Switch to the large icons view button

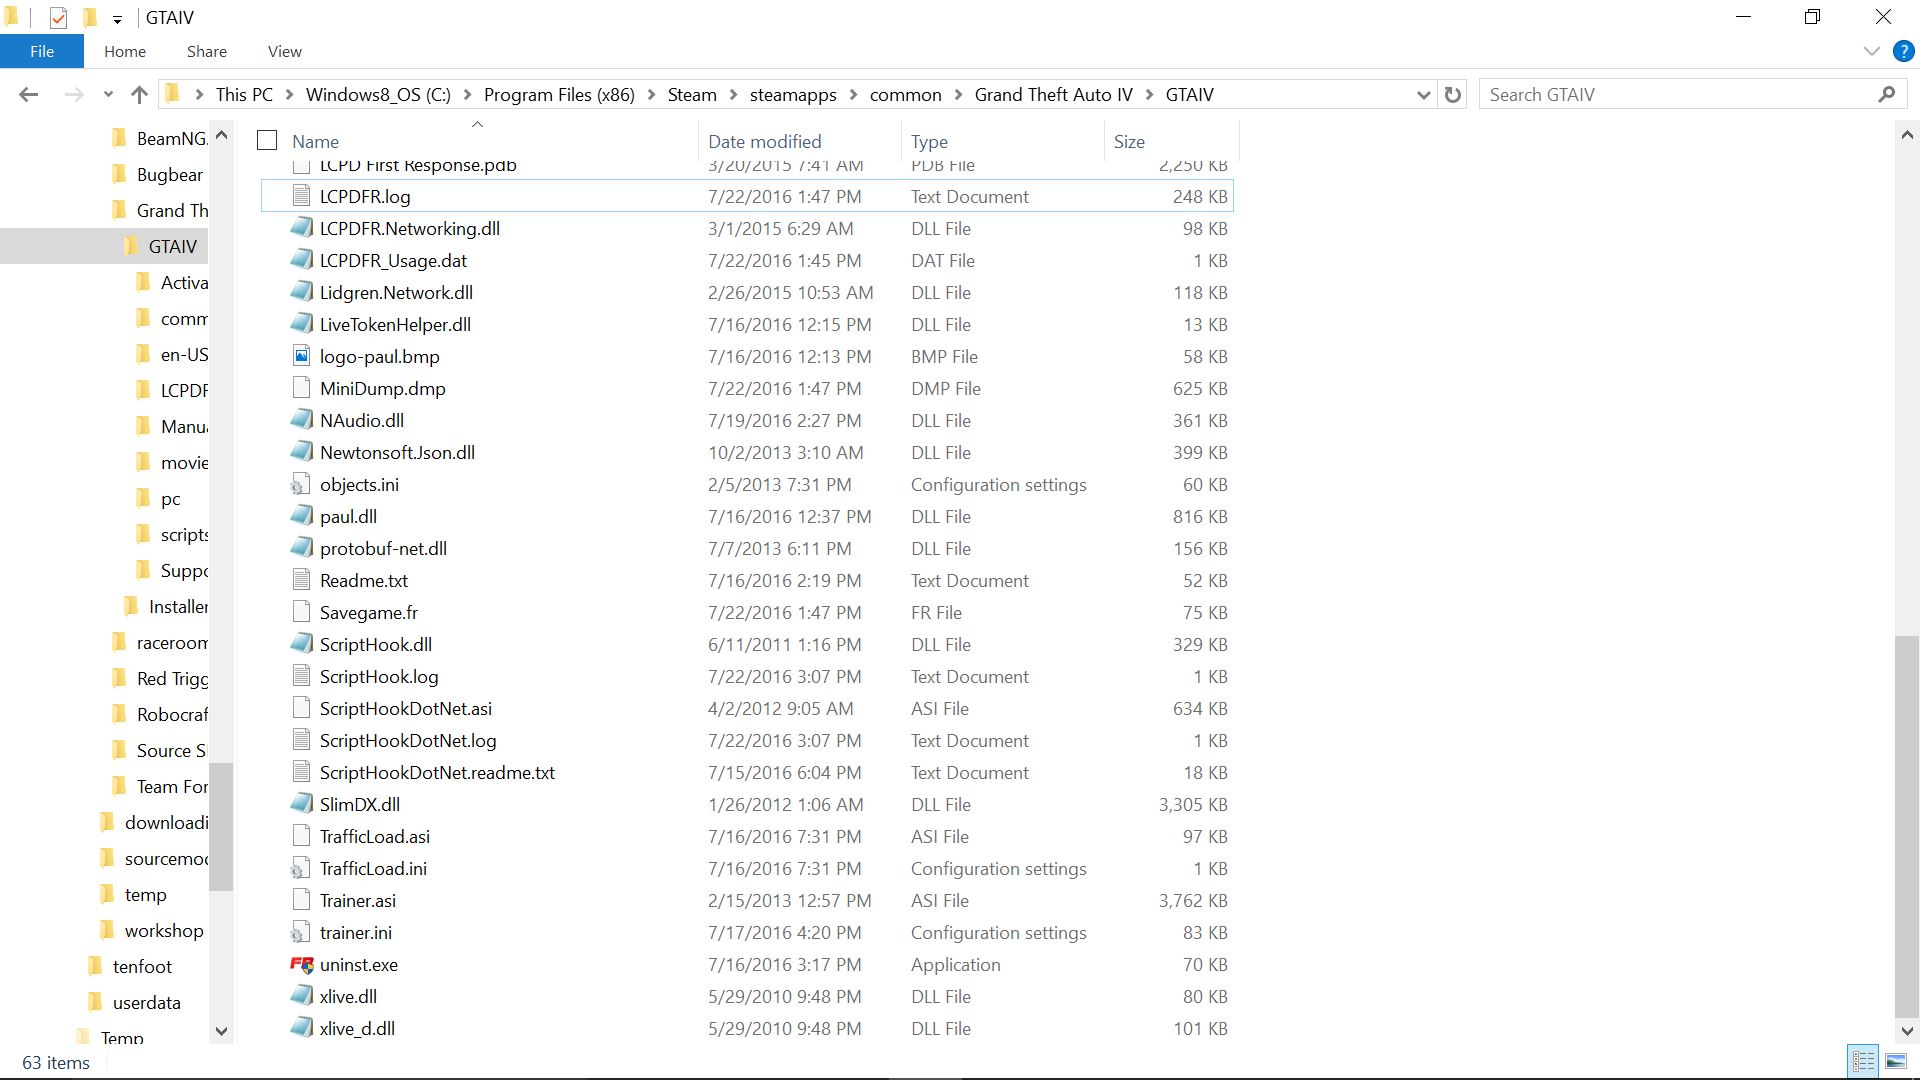coord(1895,1061)
